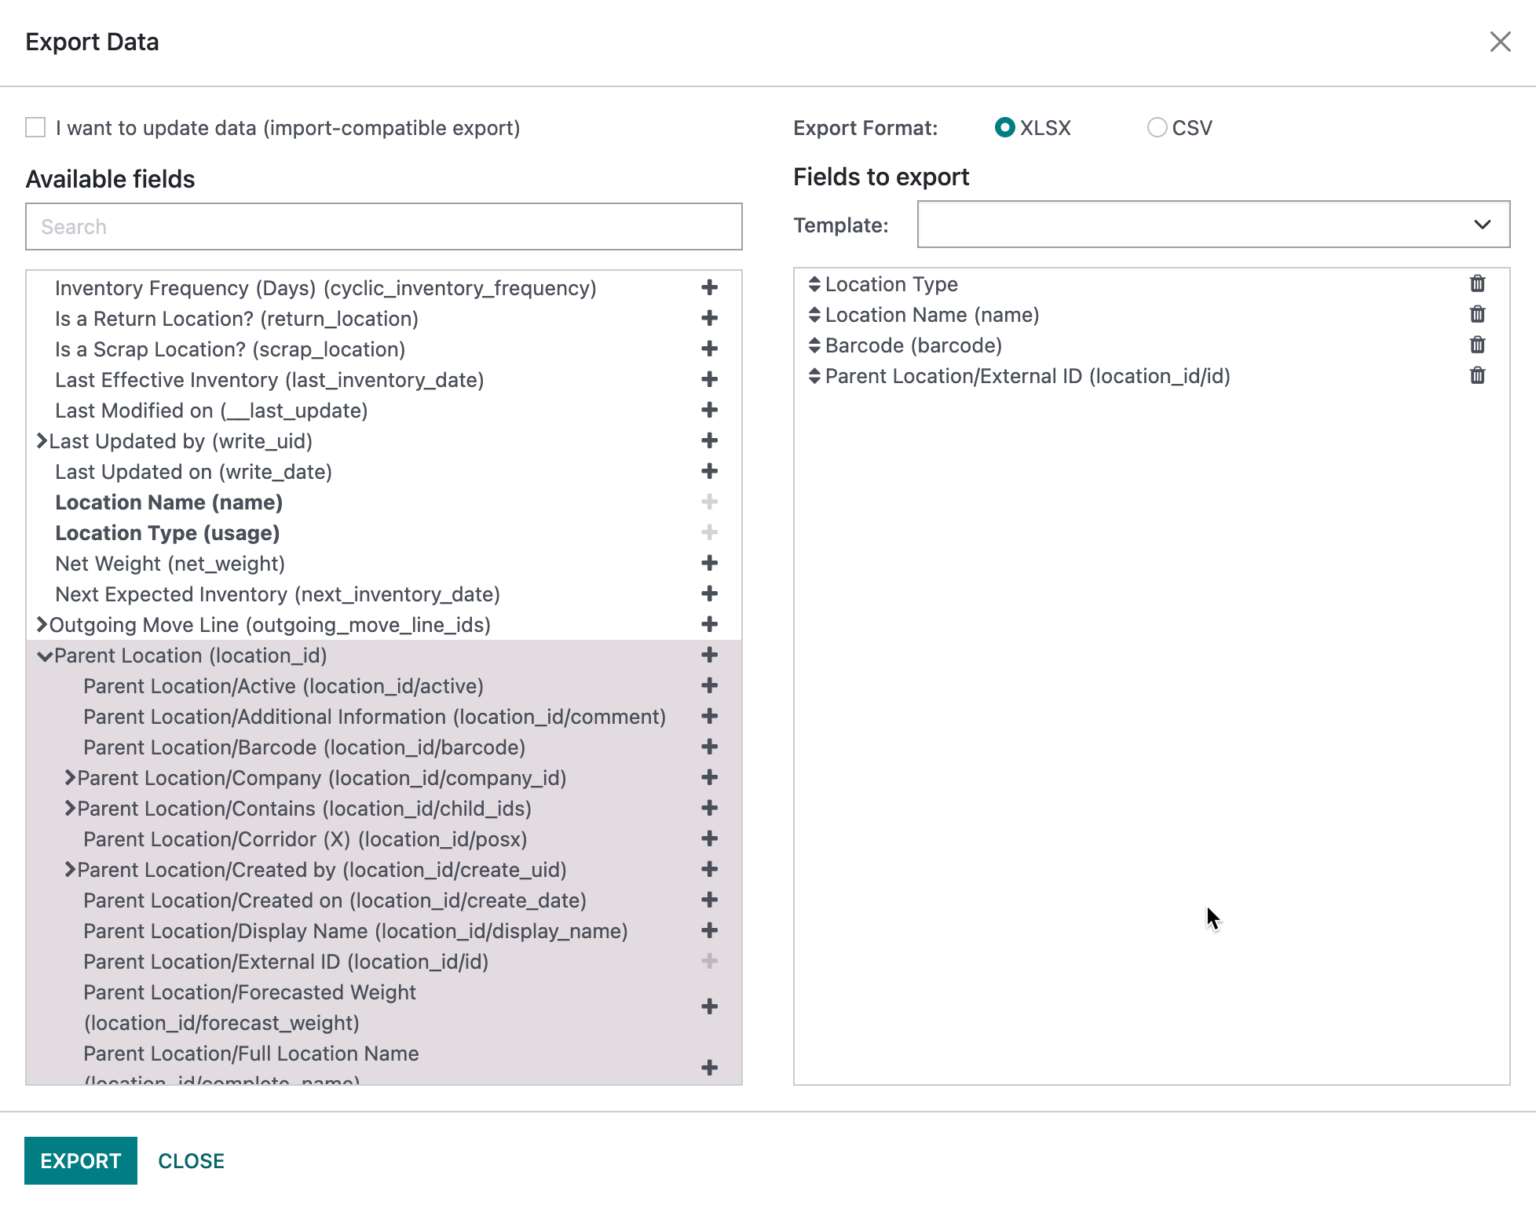Add Last Modified on via its plus icon

tap(709, 410)
